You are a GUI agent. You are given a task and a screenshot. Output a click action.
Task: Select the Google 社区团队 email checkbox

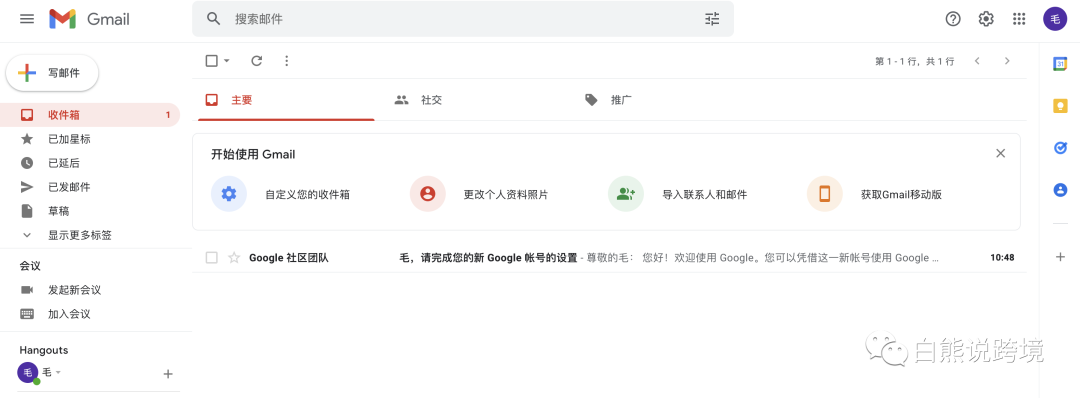[x=211, y=258]
